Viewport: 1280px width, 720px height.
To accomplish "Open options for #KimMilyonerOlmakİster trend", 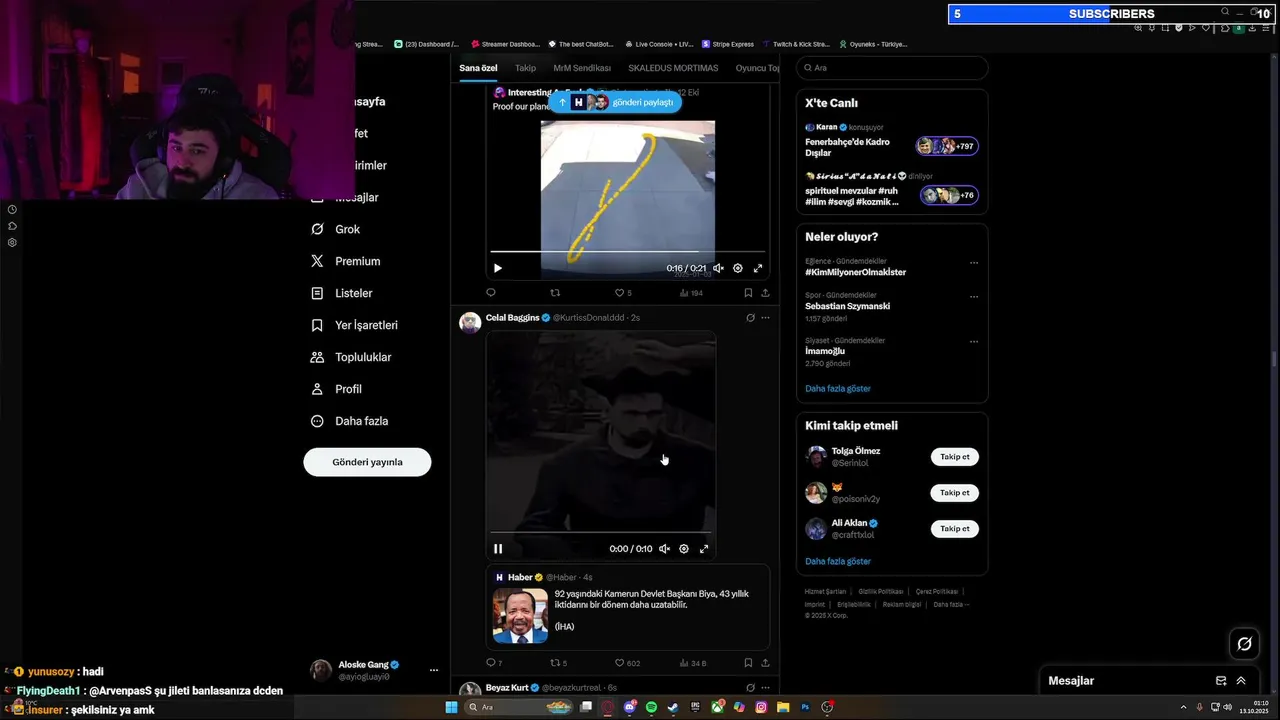I will pos(974,263).
